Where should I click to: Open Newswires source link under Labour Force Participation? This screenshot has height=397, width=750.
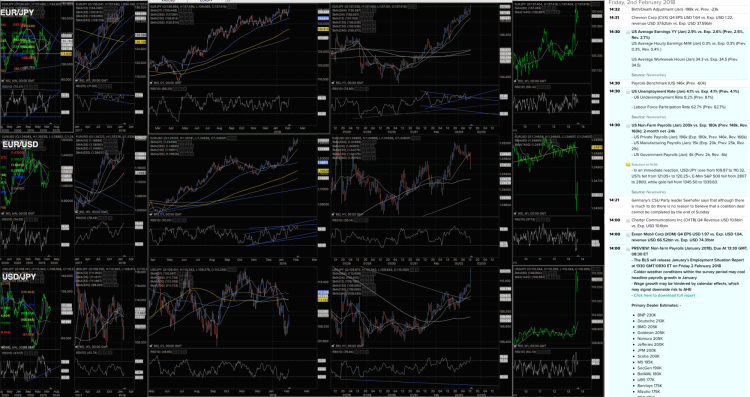click(655, 117)
